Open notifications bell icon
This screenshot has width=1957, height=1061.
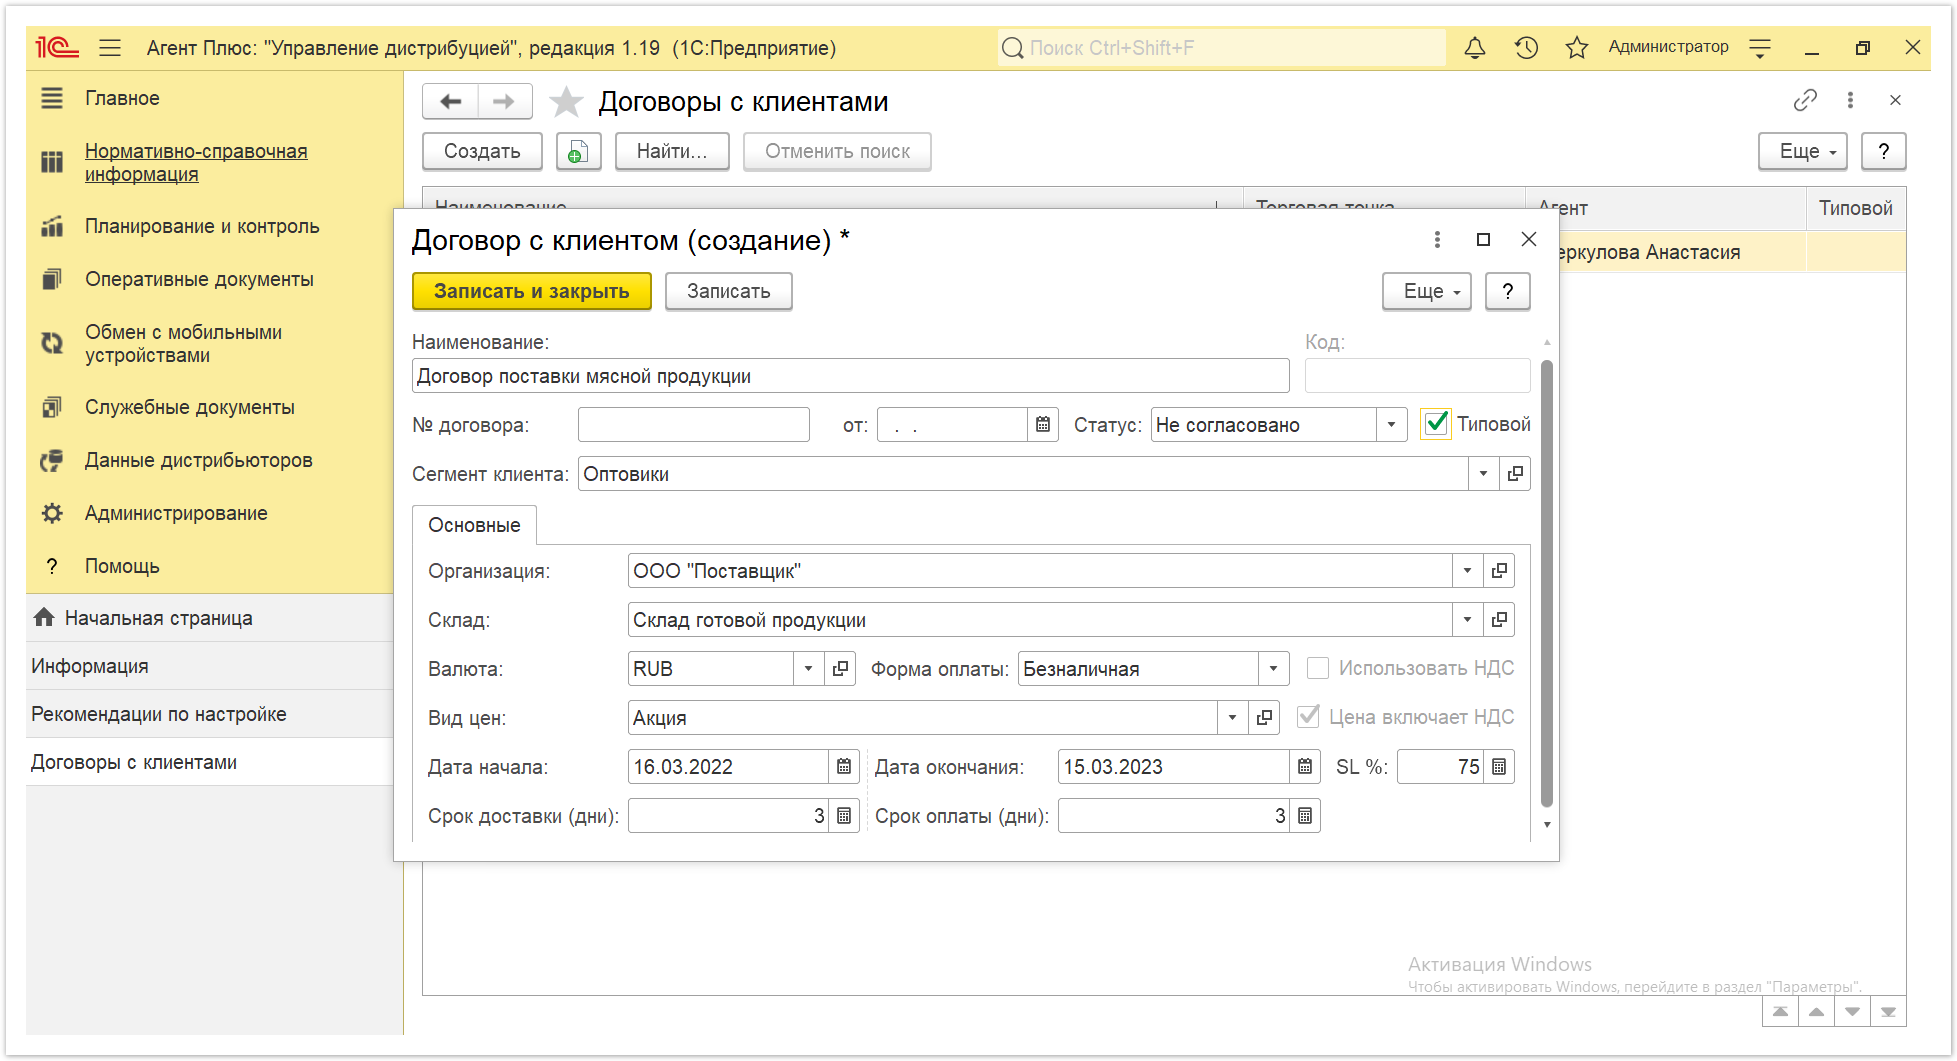tap(1474, 47)
